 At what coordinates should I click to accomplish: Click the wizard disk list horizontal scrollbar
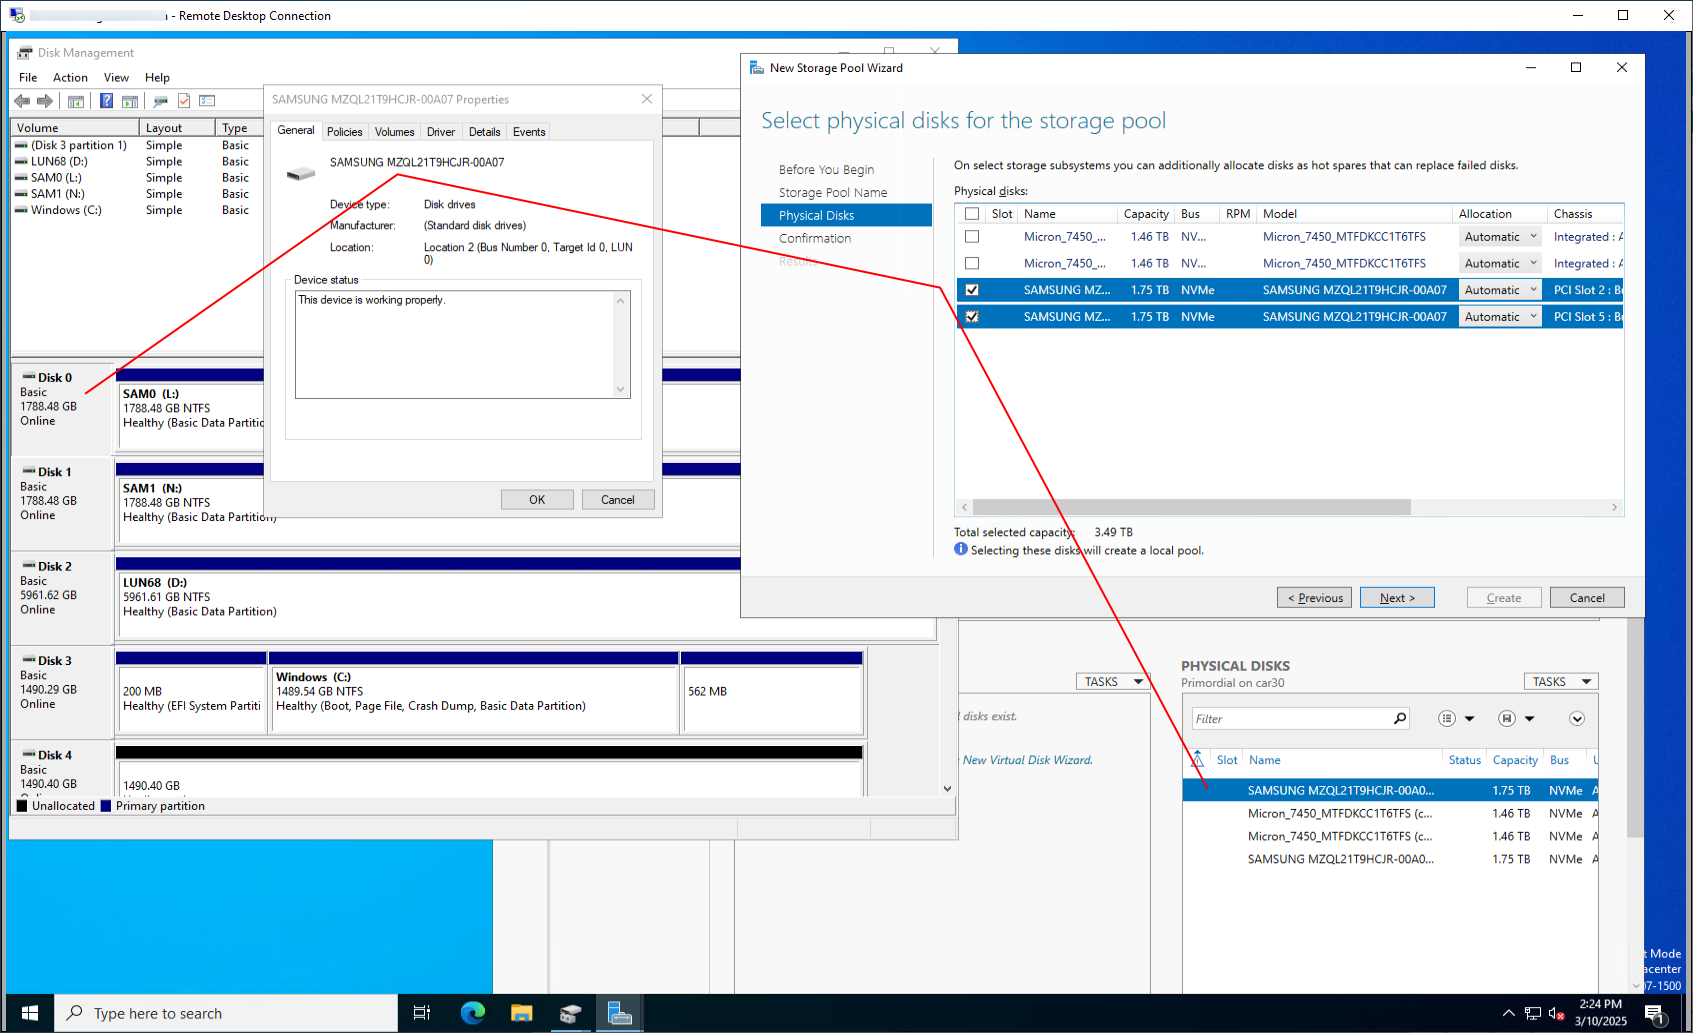click(1191, 507)
